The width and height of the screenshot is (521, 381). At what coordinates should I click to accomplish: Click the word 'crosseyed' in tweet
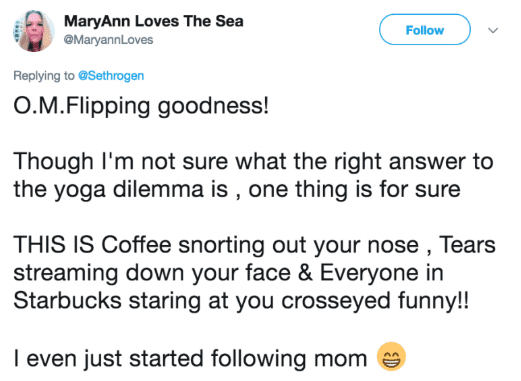336,301
